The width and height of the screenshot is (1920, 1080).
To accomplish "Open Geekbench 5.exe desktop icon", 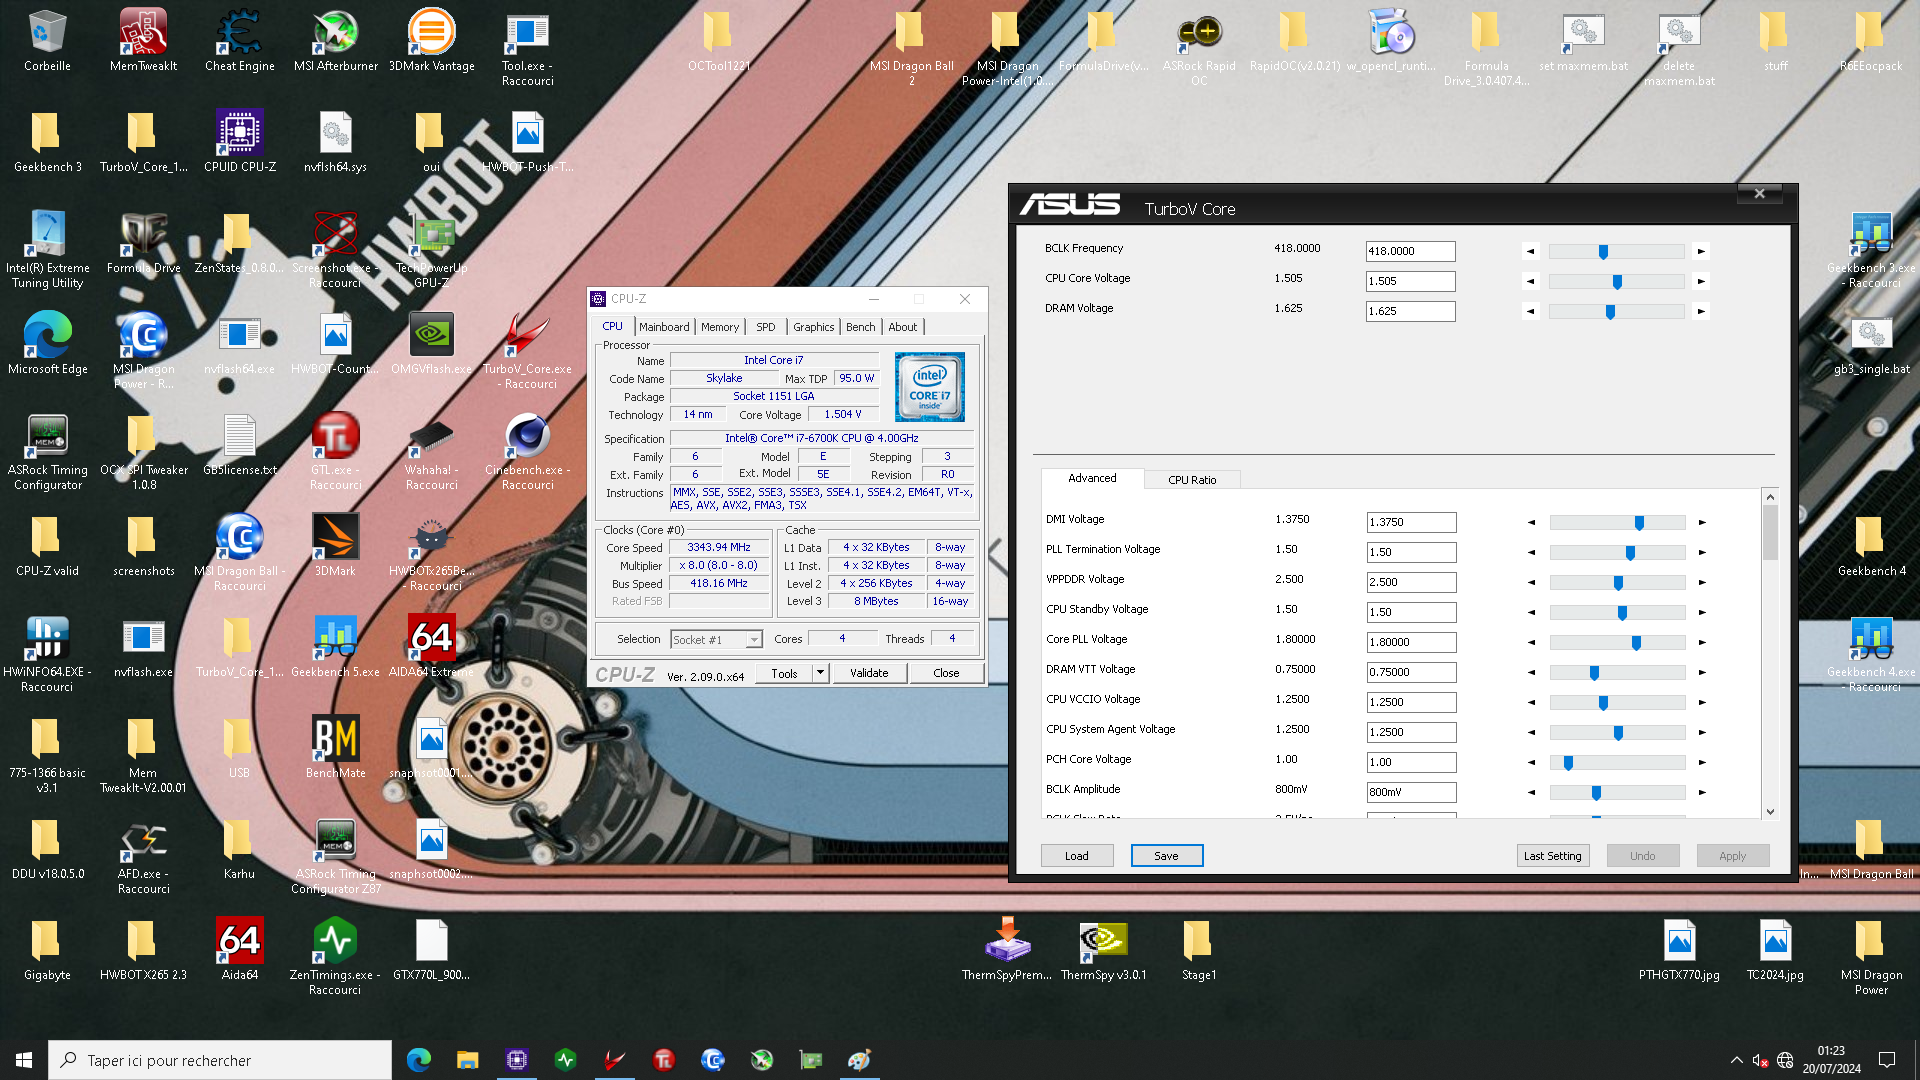I will point(335,646).
